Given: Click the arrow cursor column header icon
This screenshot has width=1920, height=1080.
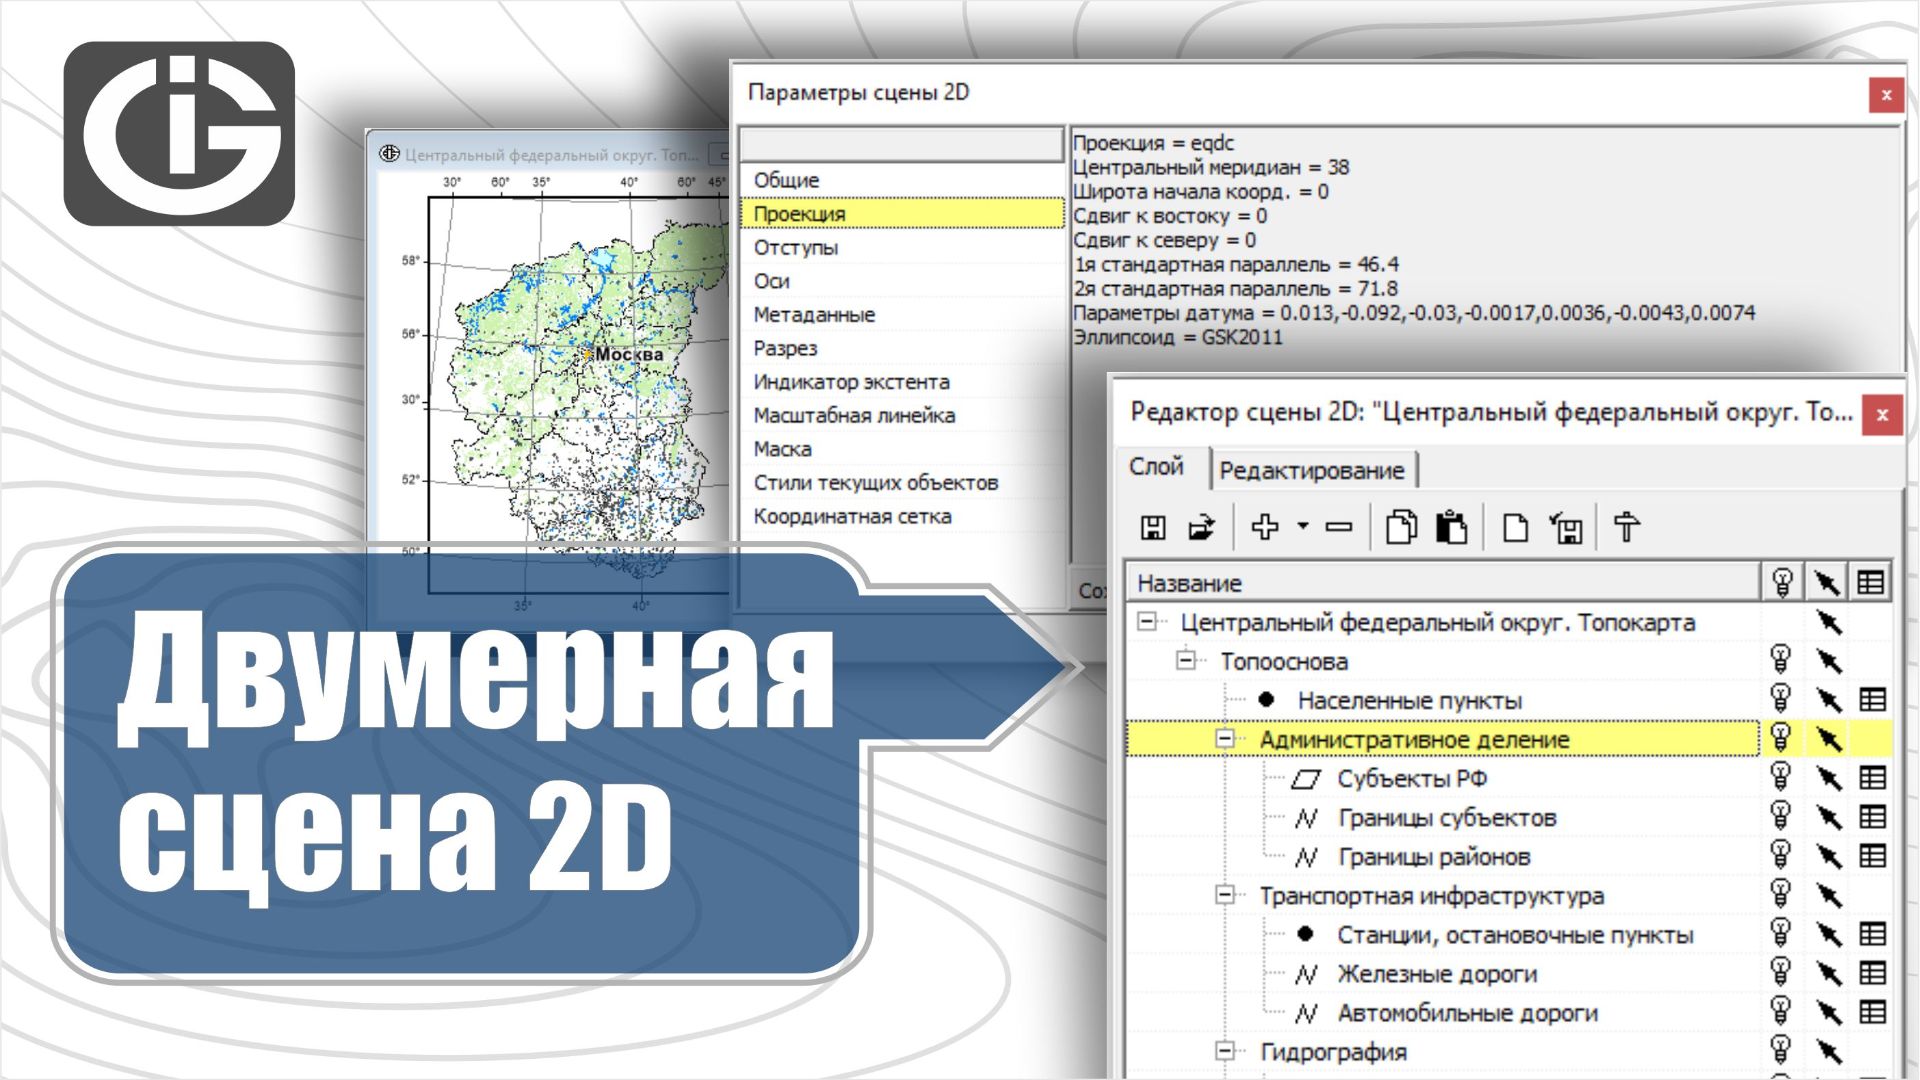Looking at the screenshot, I should (1827, 582).
